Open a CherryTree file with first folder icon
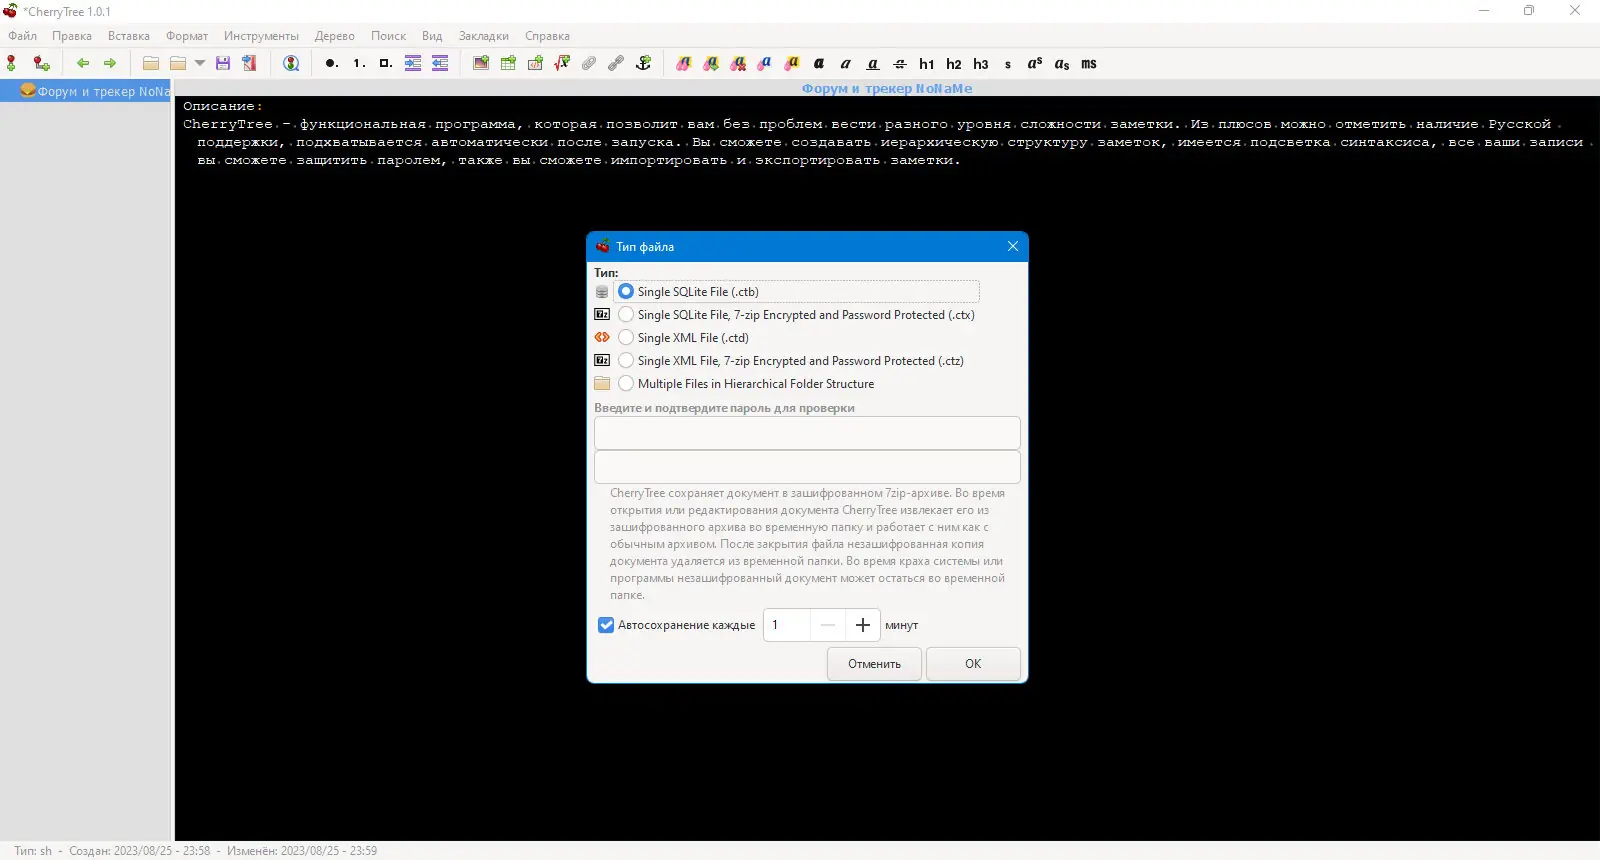The height and width of the screenshot is (860, 1600). coord(151,63)
